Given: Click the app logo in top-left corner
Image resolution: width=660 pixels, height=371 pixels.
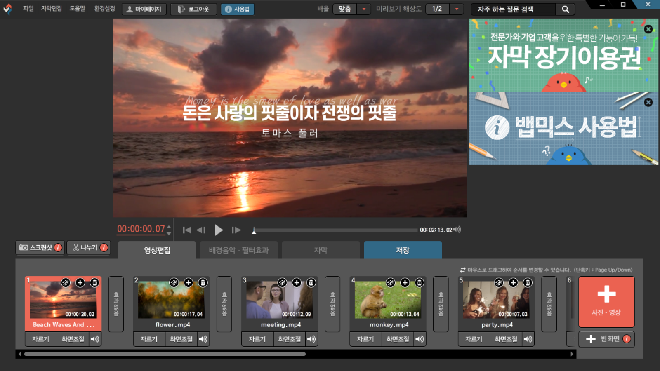Looking at the screenshot, I should 8,9.
